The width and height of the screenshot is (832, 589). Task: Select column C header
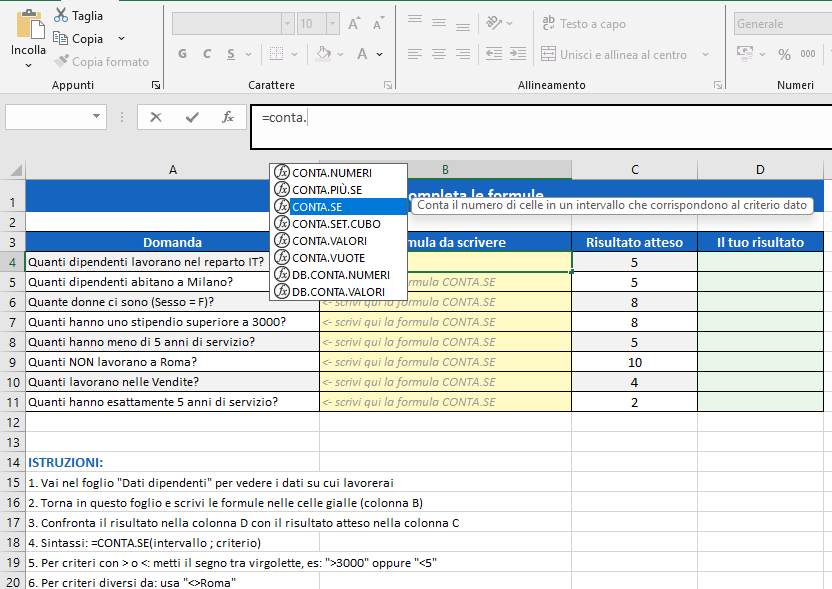pos(635,170)
